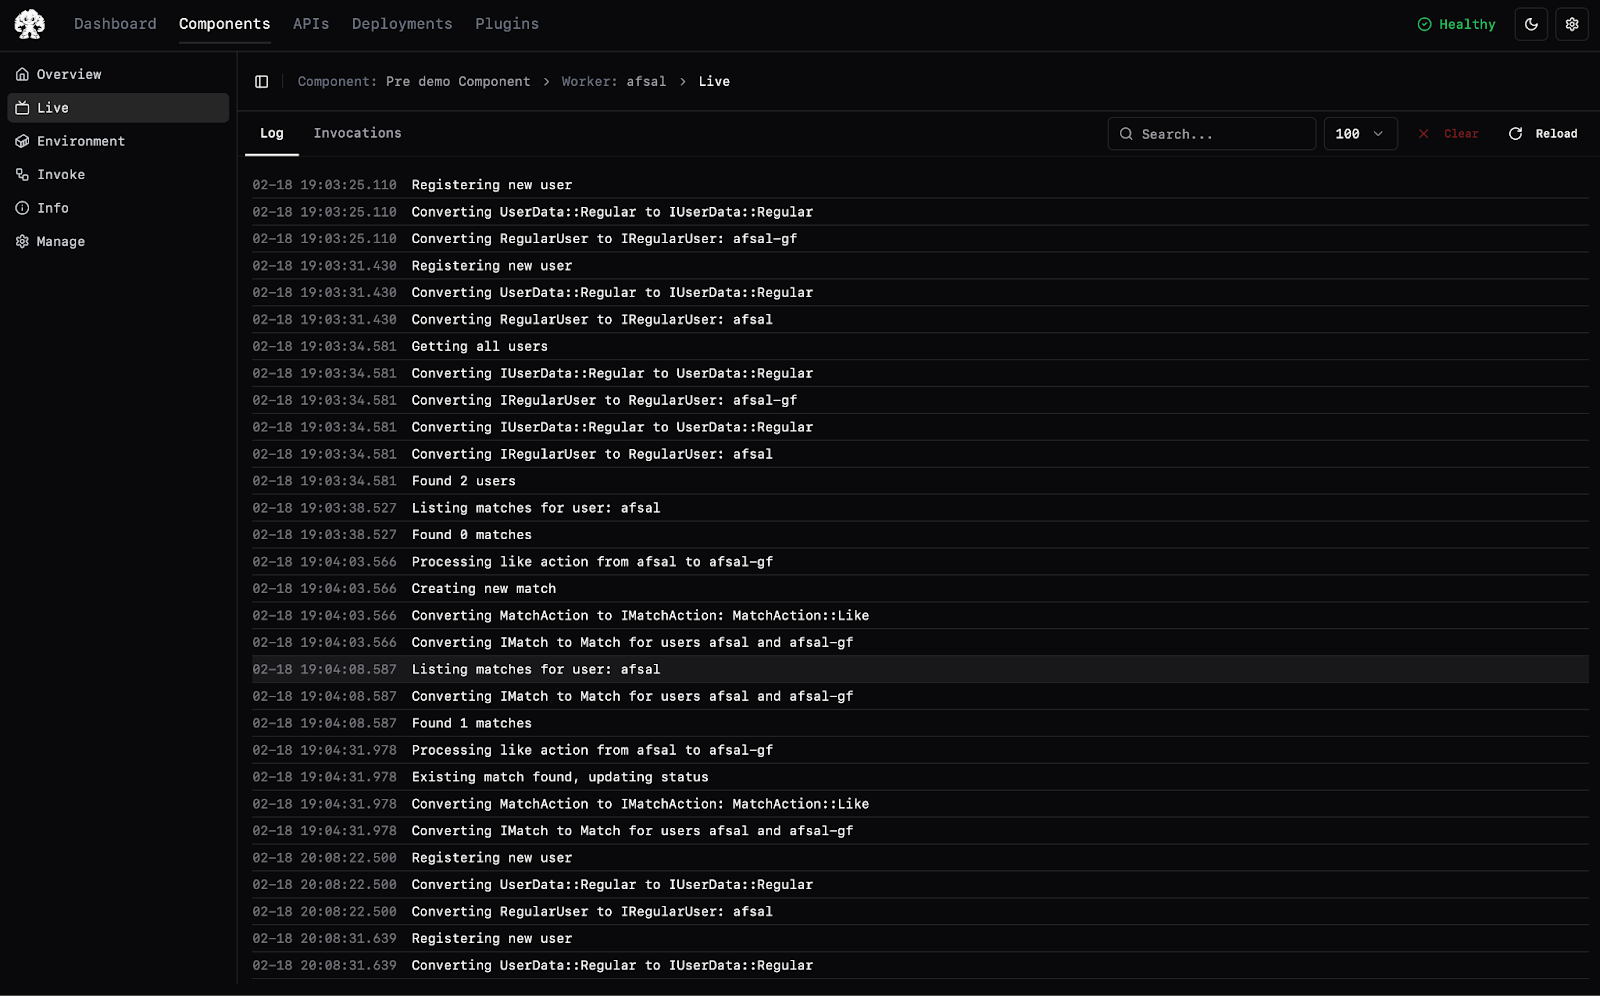Select log row 'Creating new match'
This screenshot has width=1600, height=996.
pyautogui.click(x=920, y=589)
